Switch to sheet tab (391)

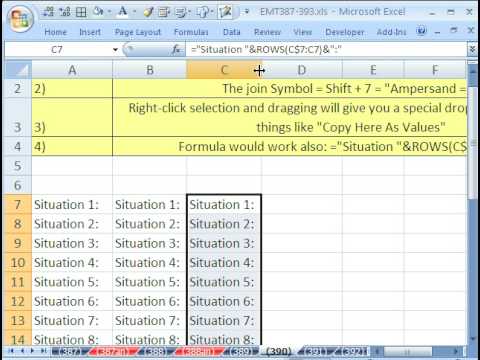click(315, 351)
